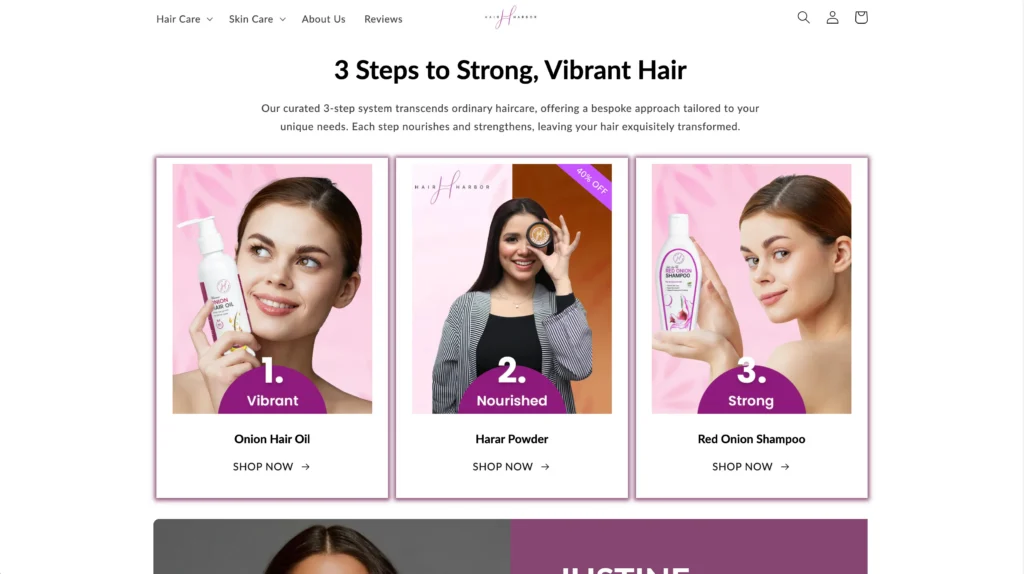
Task: Click the arrow next to Harar Powder Shop Now
Action: [x=545, y=467]
